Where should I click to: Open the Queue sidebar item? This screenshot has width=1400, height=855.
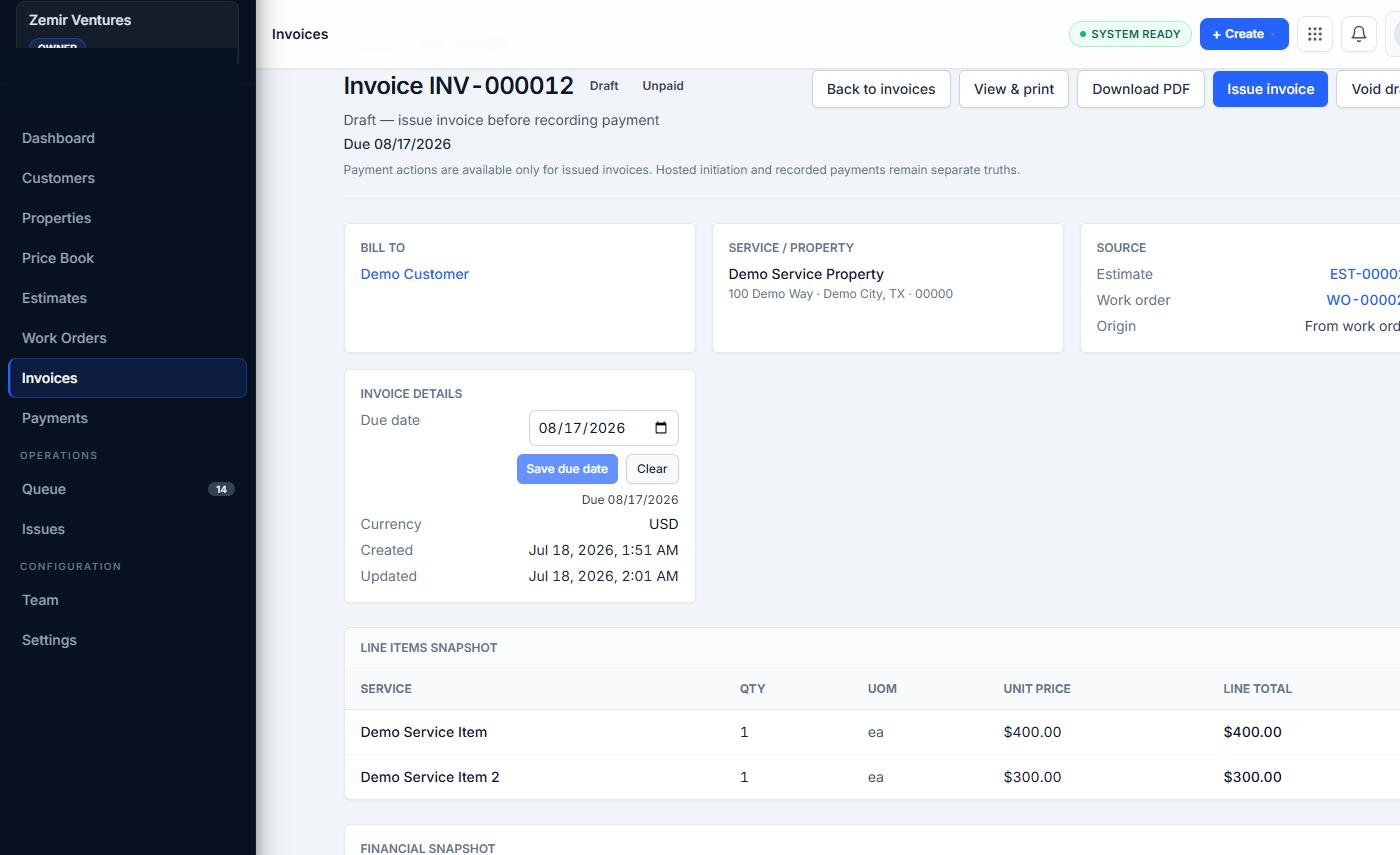pyautogui.click(x=127, y=489)
